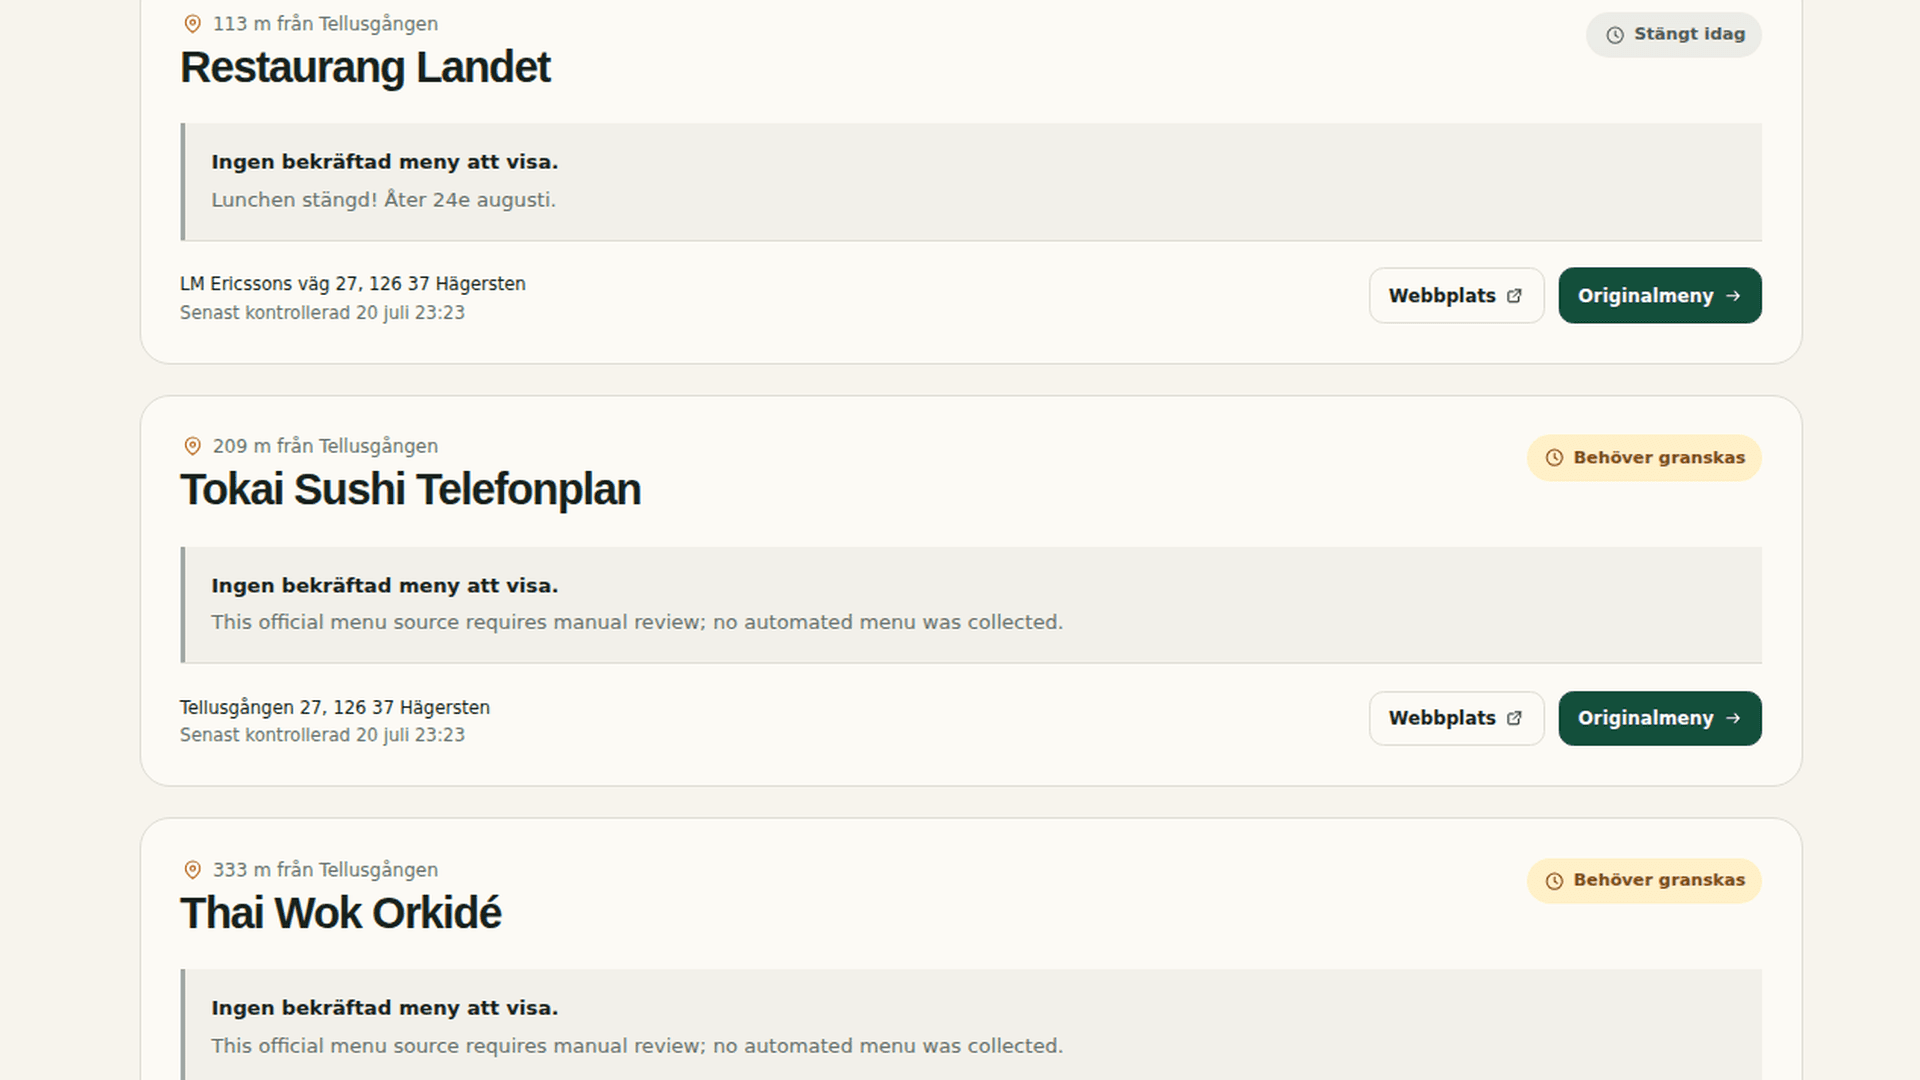
Task: Click arrow icon on Restaurang Landet Originalmeny
Action: tap(1733, 296)
